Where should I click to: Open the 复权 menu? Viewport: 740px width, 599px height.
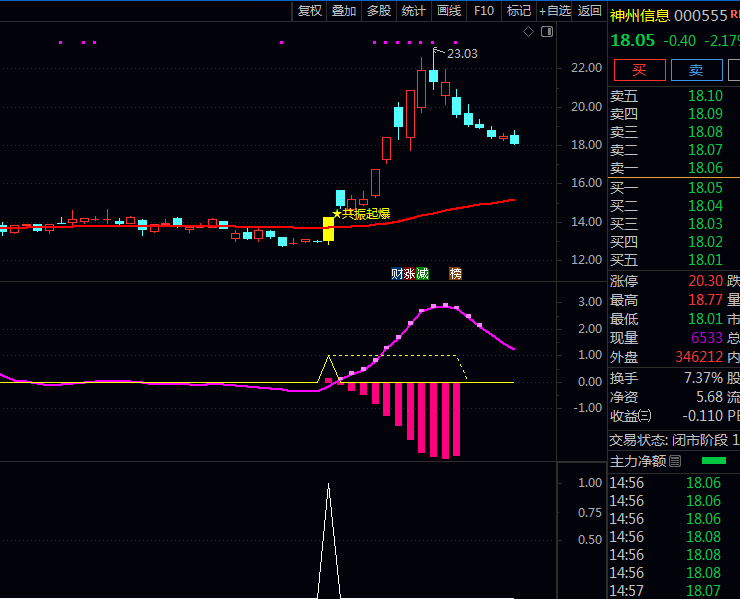pos(310,10)
